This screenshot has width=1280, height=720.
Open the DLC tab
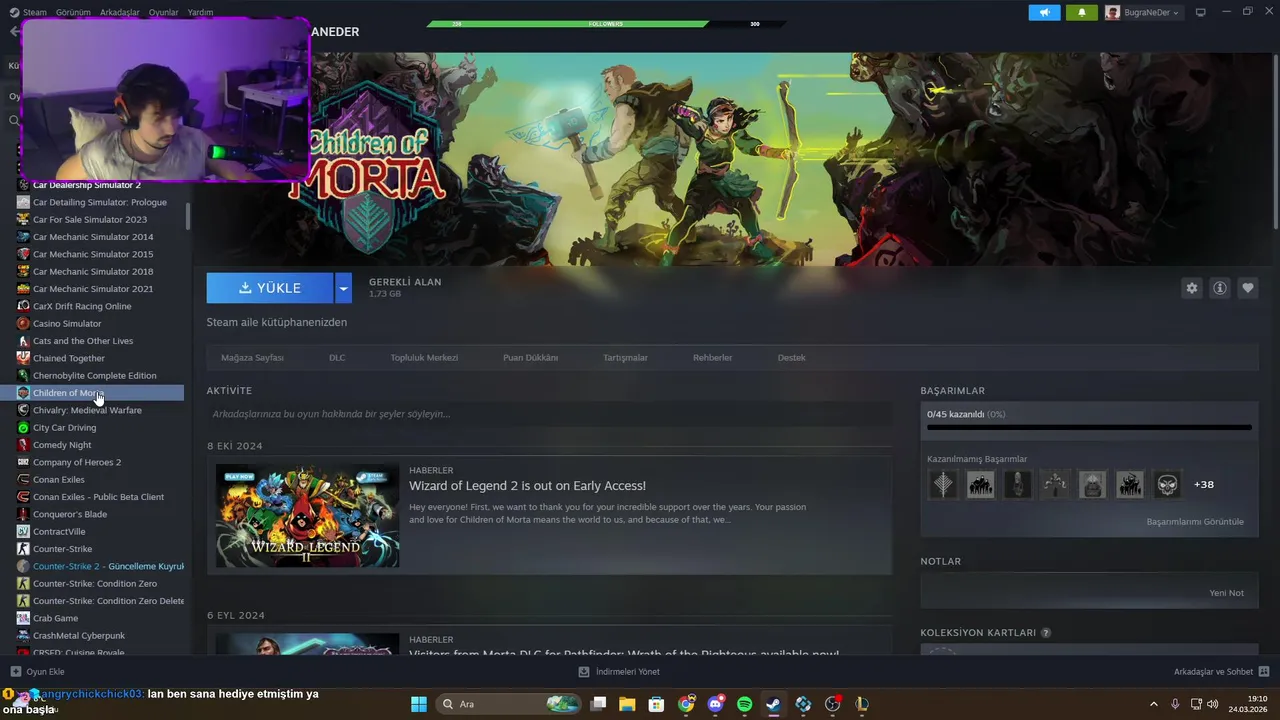337,358
